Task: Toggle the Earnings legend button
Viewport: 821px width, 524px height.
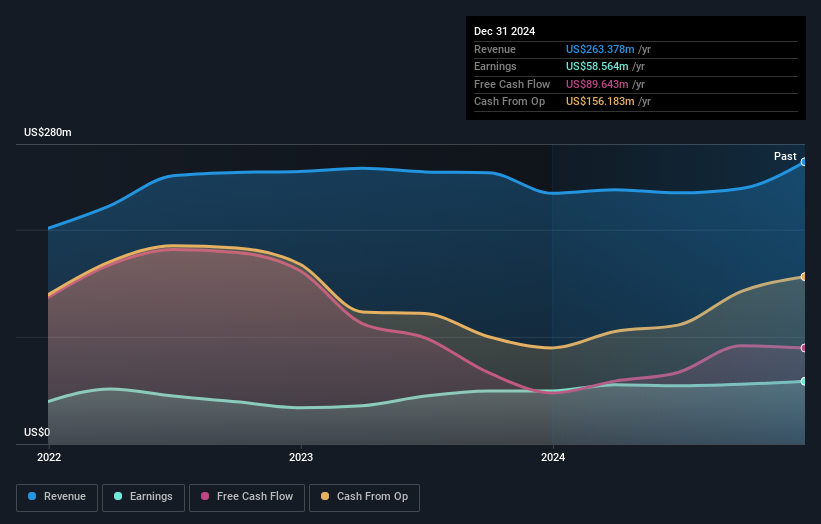Action: coord(143,497)
